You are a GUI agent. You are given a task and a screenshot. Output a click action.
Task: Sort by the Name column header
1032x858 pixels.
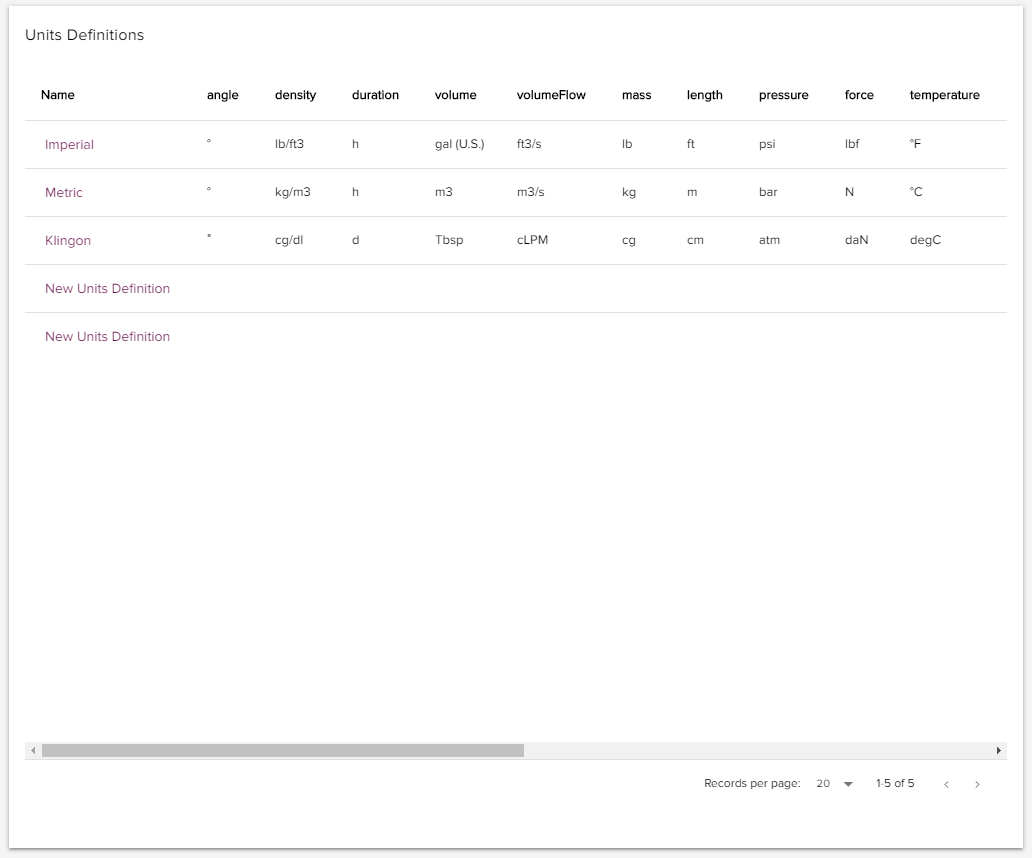(58, 95)
